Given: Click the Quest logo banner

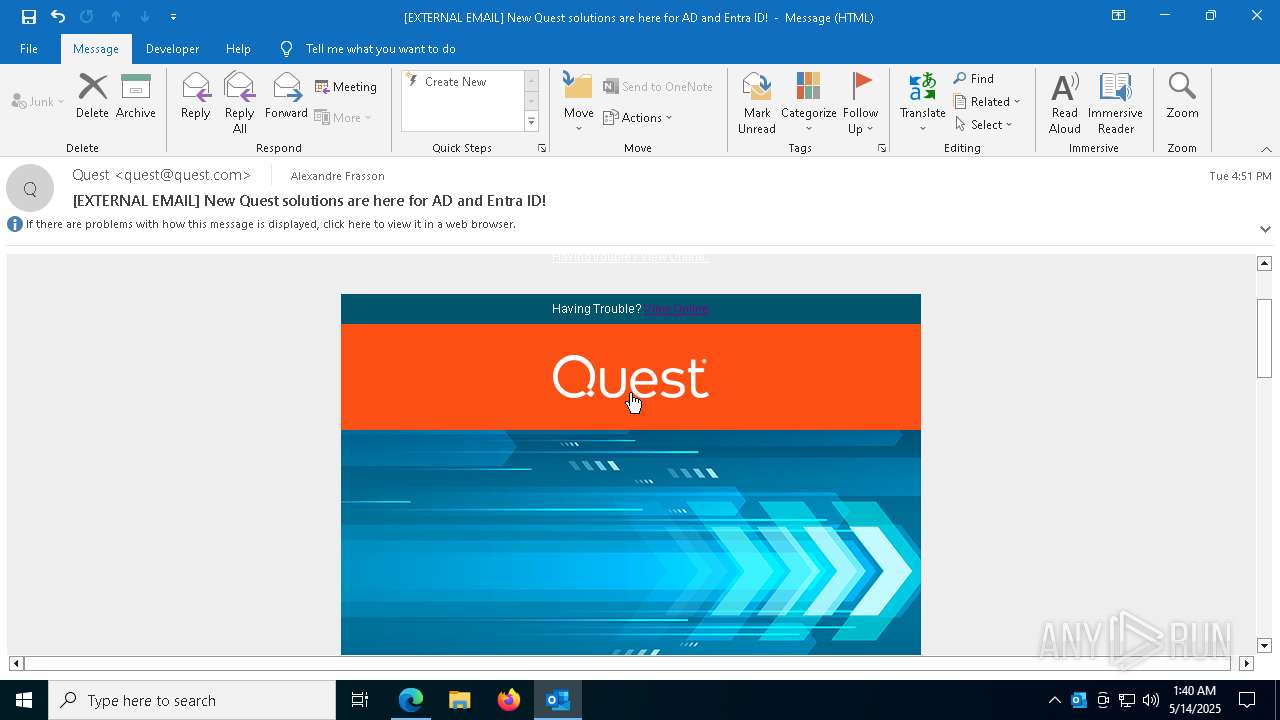Looking at the screenshot, I should 631,377.
